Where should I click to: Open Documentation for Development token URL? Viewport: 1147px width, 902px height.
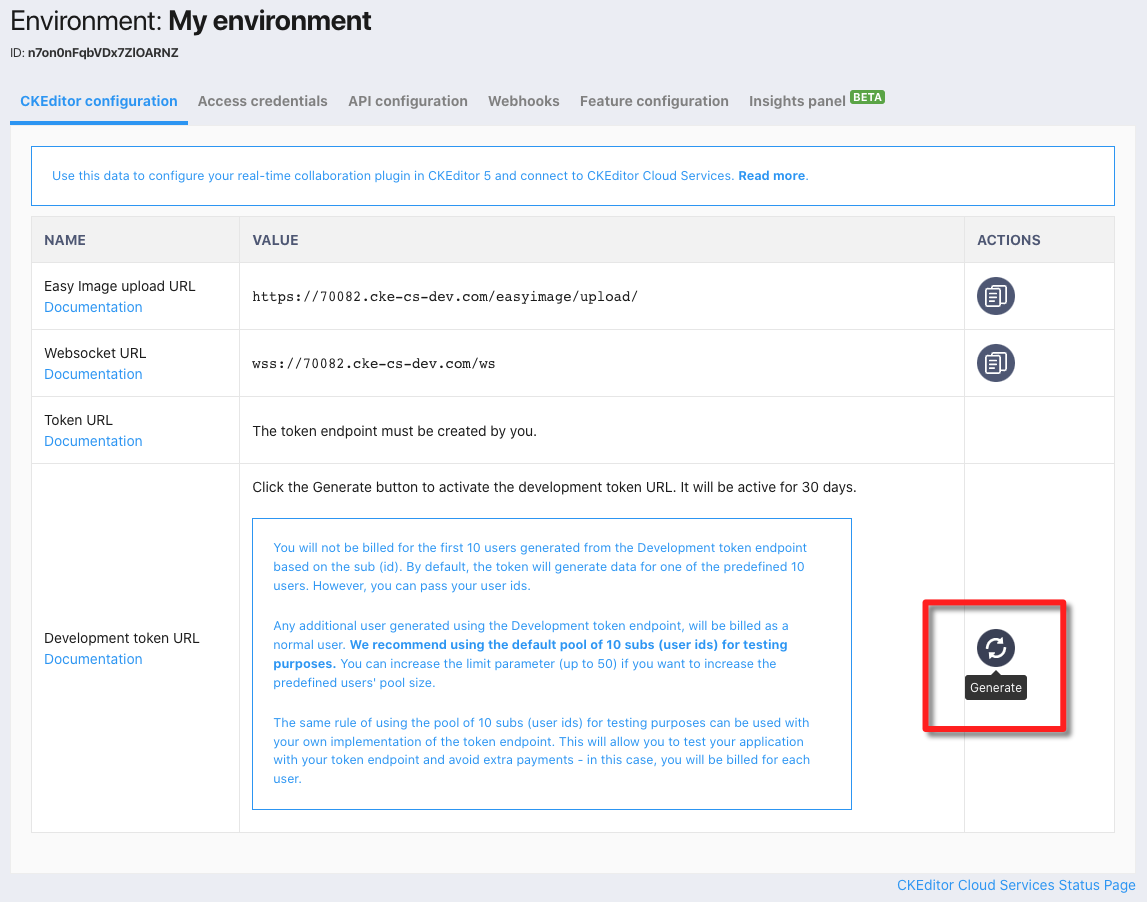pyautogui.click(x=93, y=659)
